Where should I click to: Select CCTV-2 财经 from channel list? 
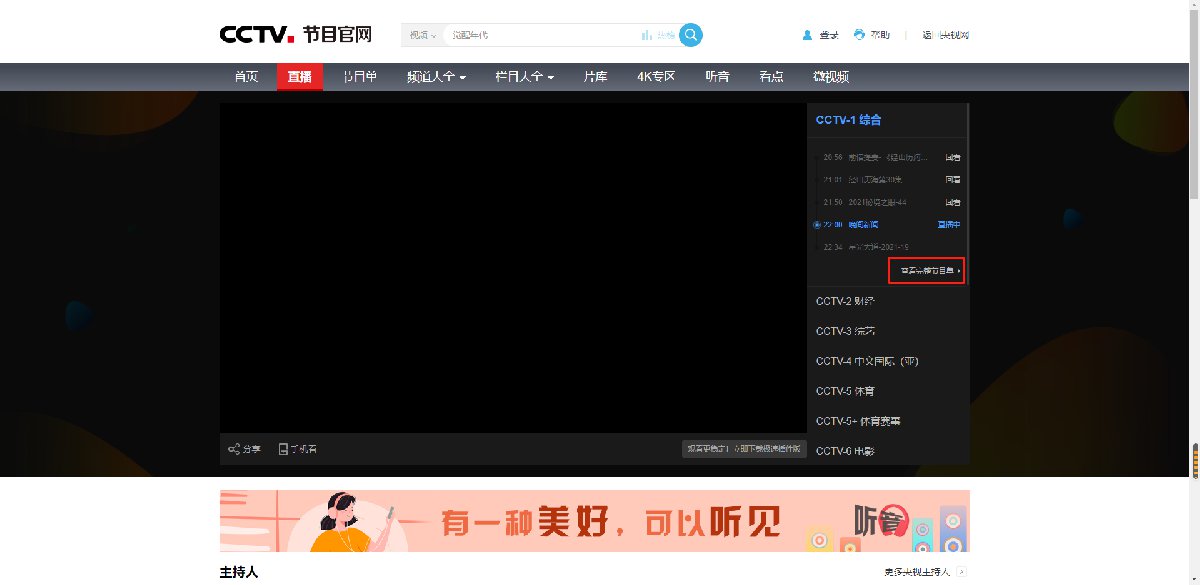[x=845, y=301]
